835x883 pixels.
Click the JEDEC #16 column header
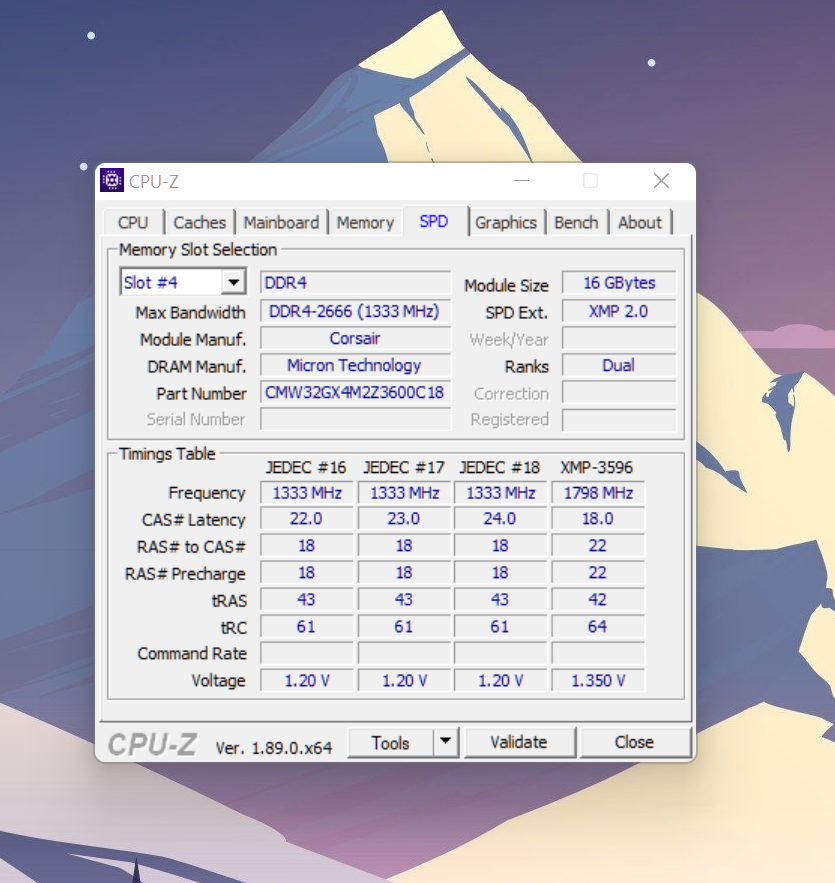306,467
